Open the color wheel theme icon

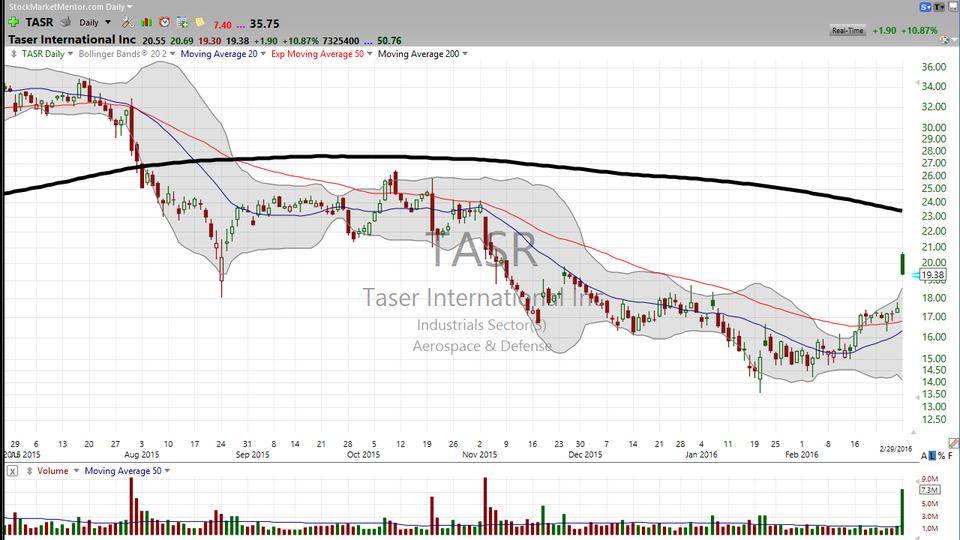pos(945,40)
